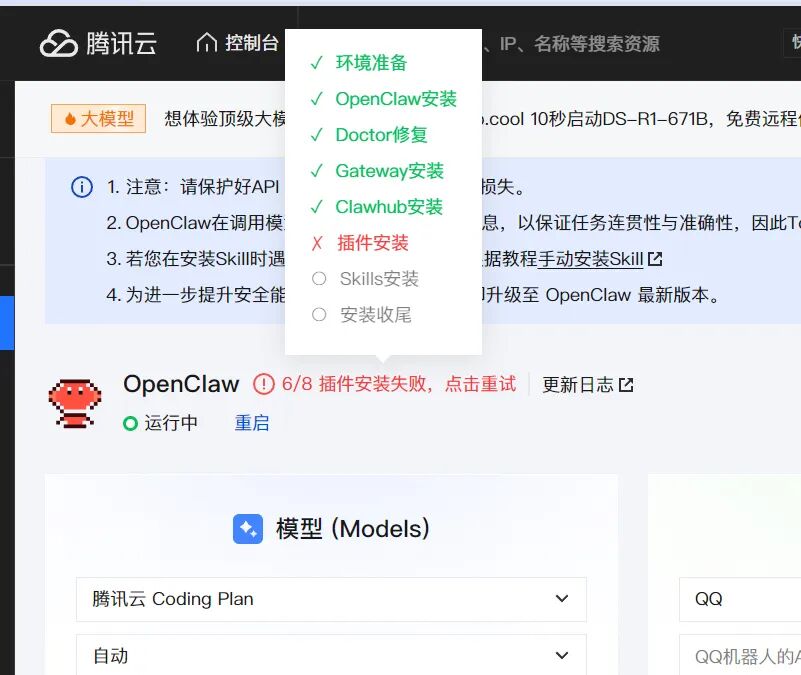801x675 pixels.
Task: Click the 重启 restart link
Action: (251, 423)
